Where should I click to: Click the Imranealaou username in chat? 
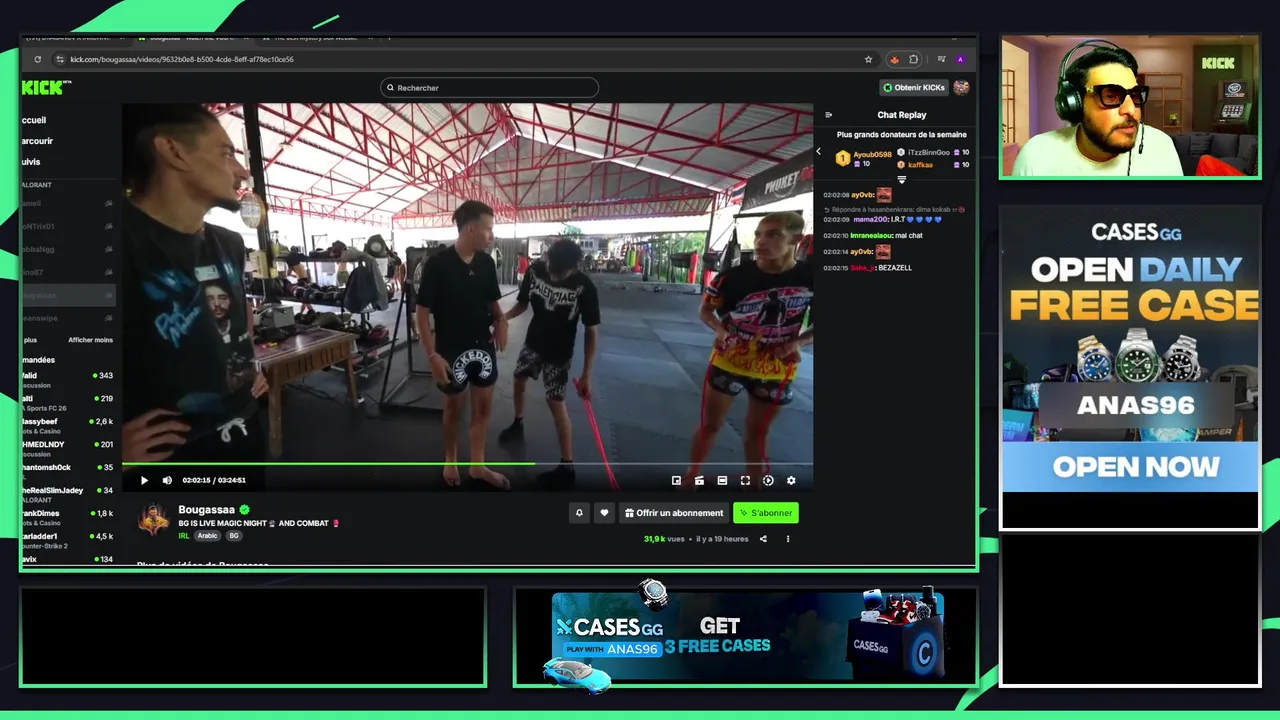pos(872,236)
